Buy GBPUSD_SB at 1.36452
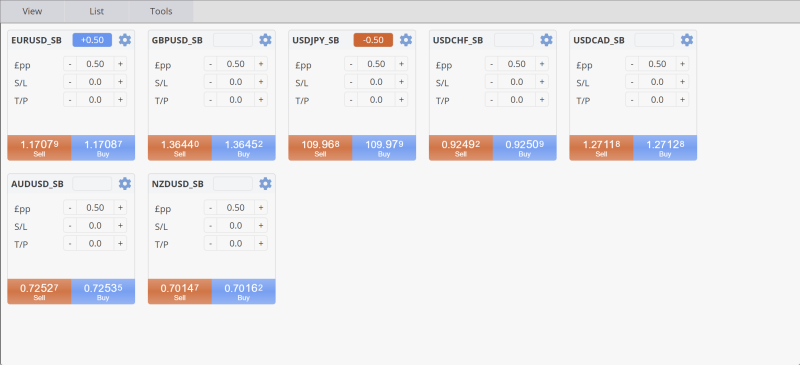800x365 pixels. coord(243,148)
